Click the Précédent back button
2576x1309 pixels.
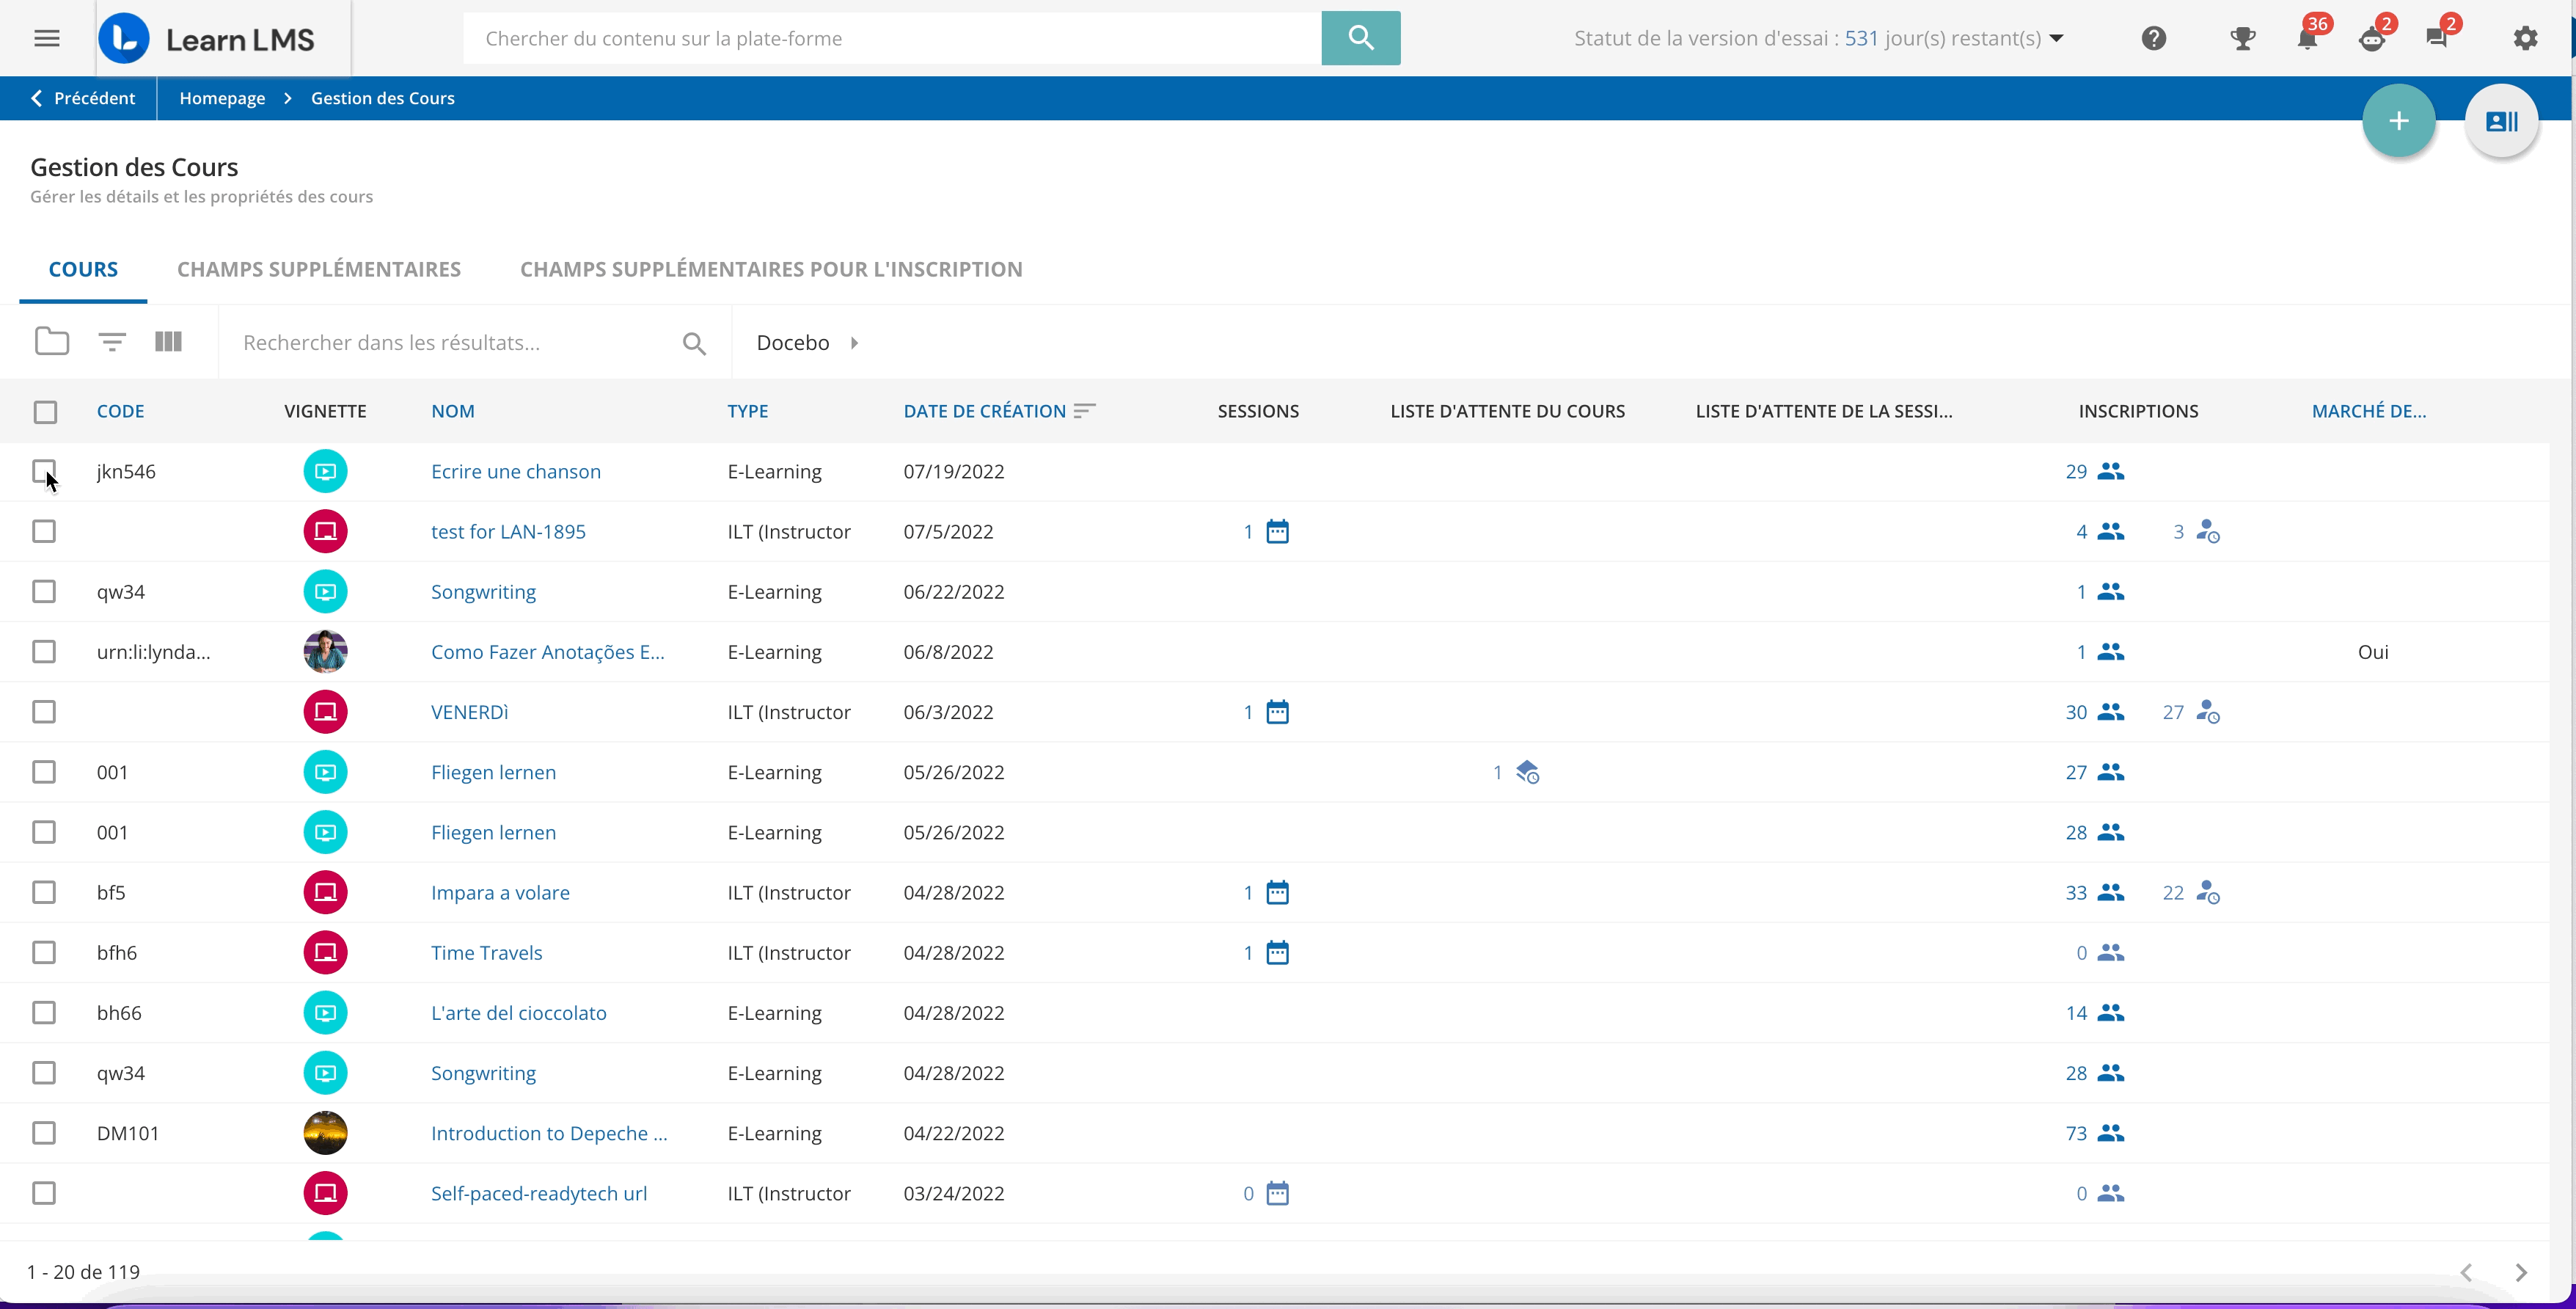[83, 98]
